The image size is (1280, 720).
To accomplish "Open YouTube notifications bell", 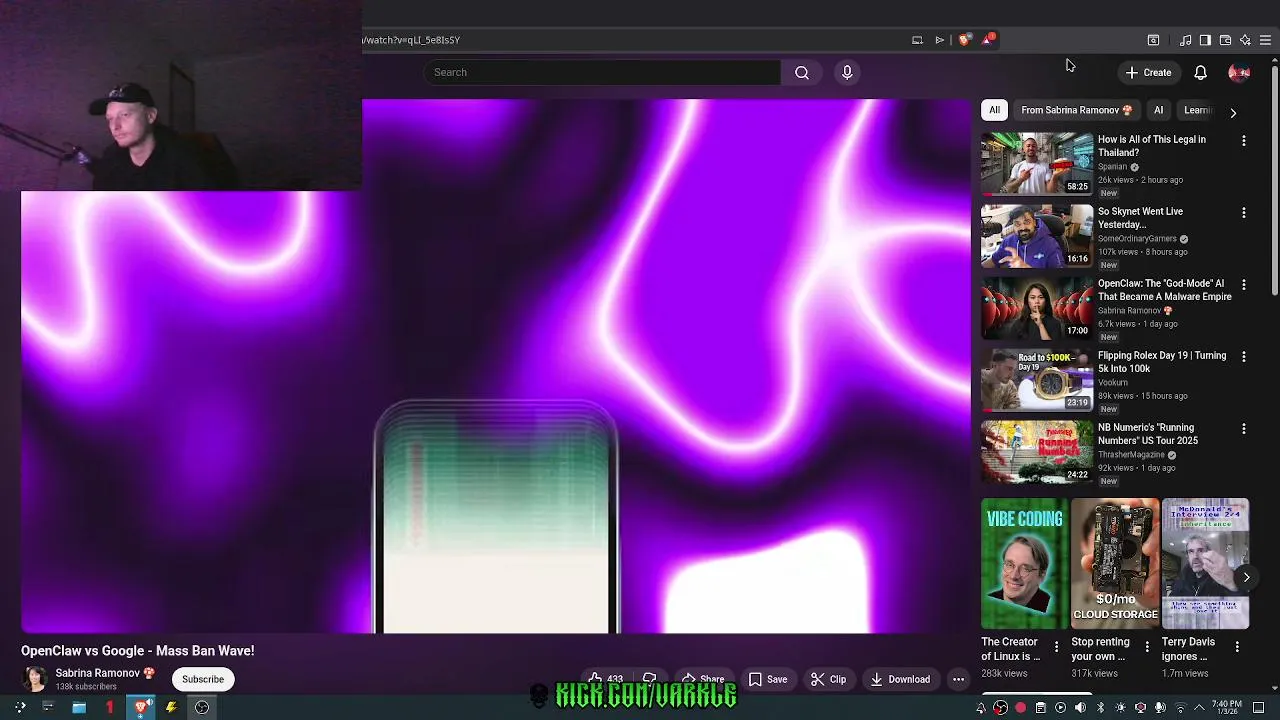I will click(1200, 72).
